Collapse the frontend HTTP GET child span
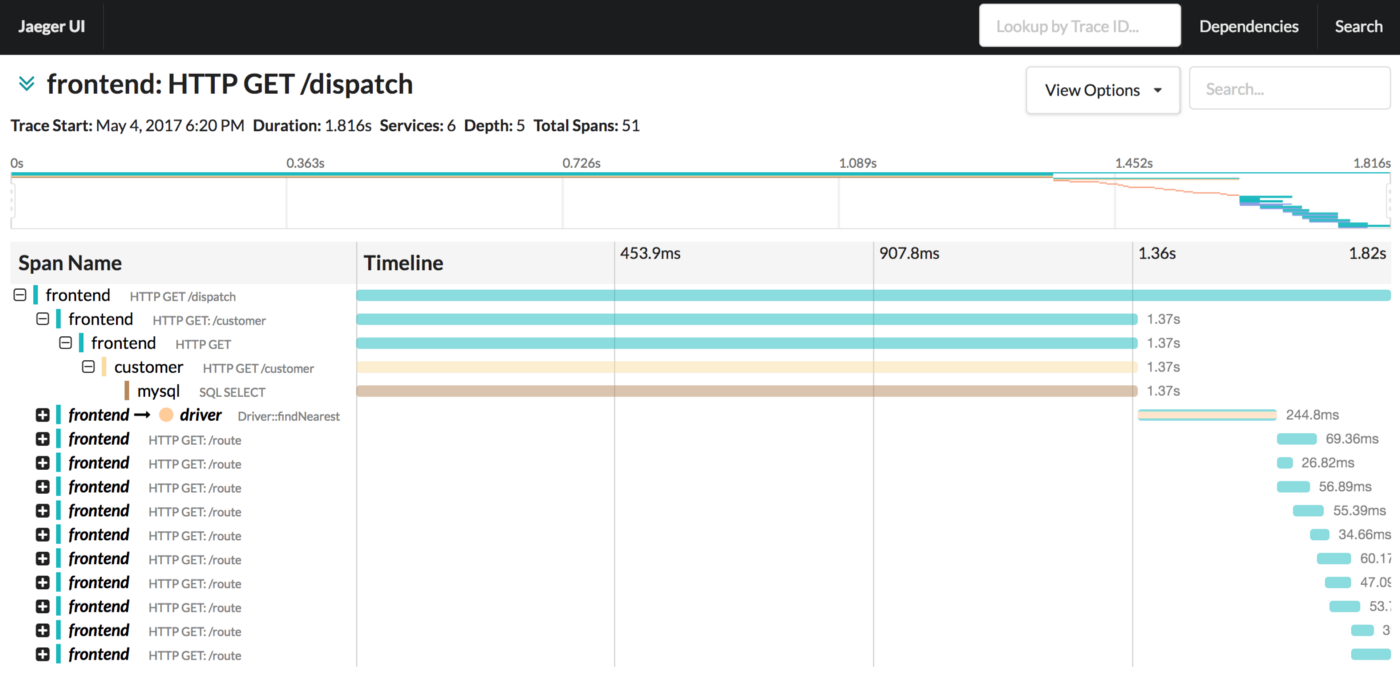The width and height of the screenshot is (1400, 686). pos(66,343)
